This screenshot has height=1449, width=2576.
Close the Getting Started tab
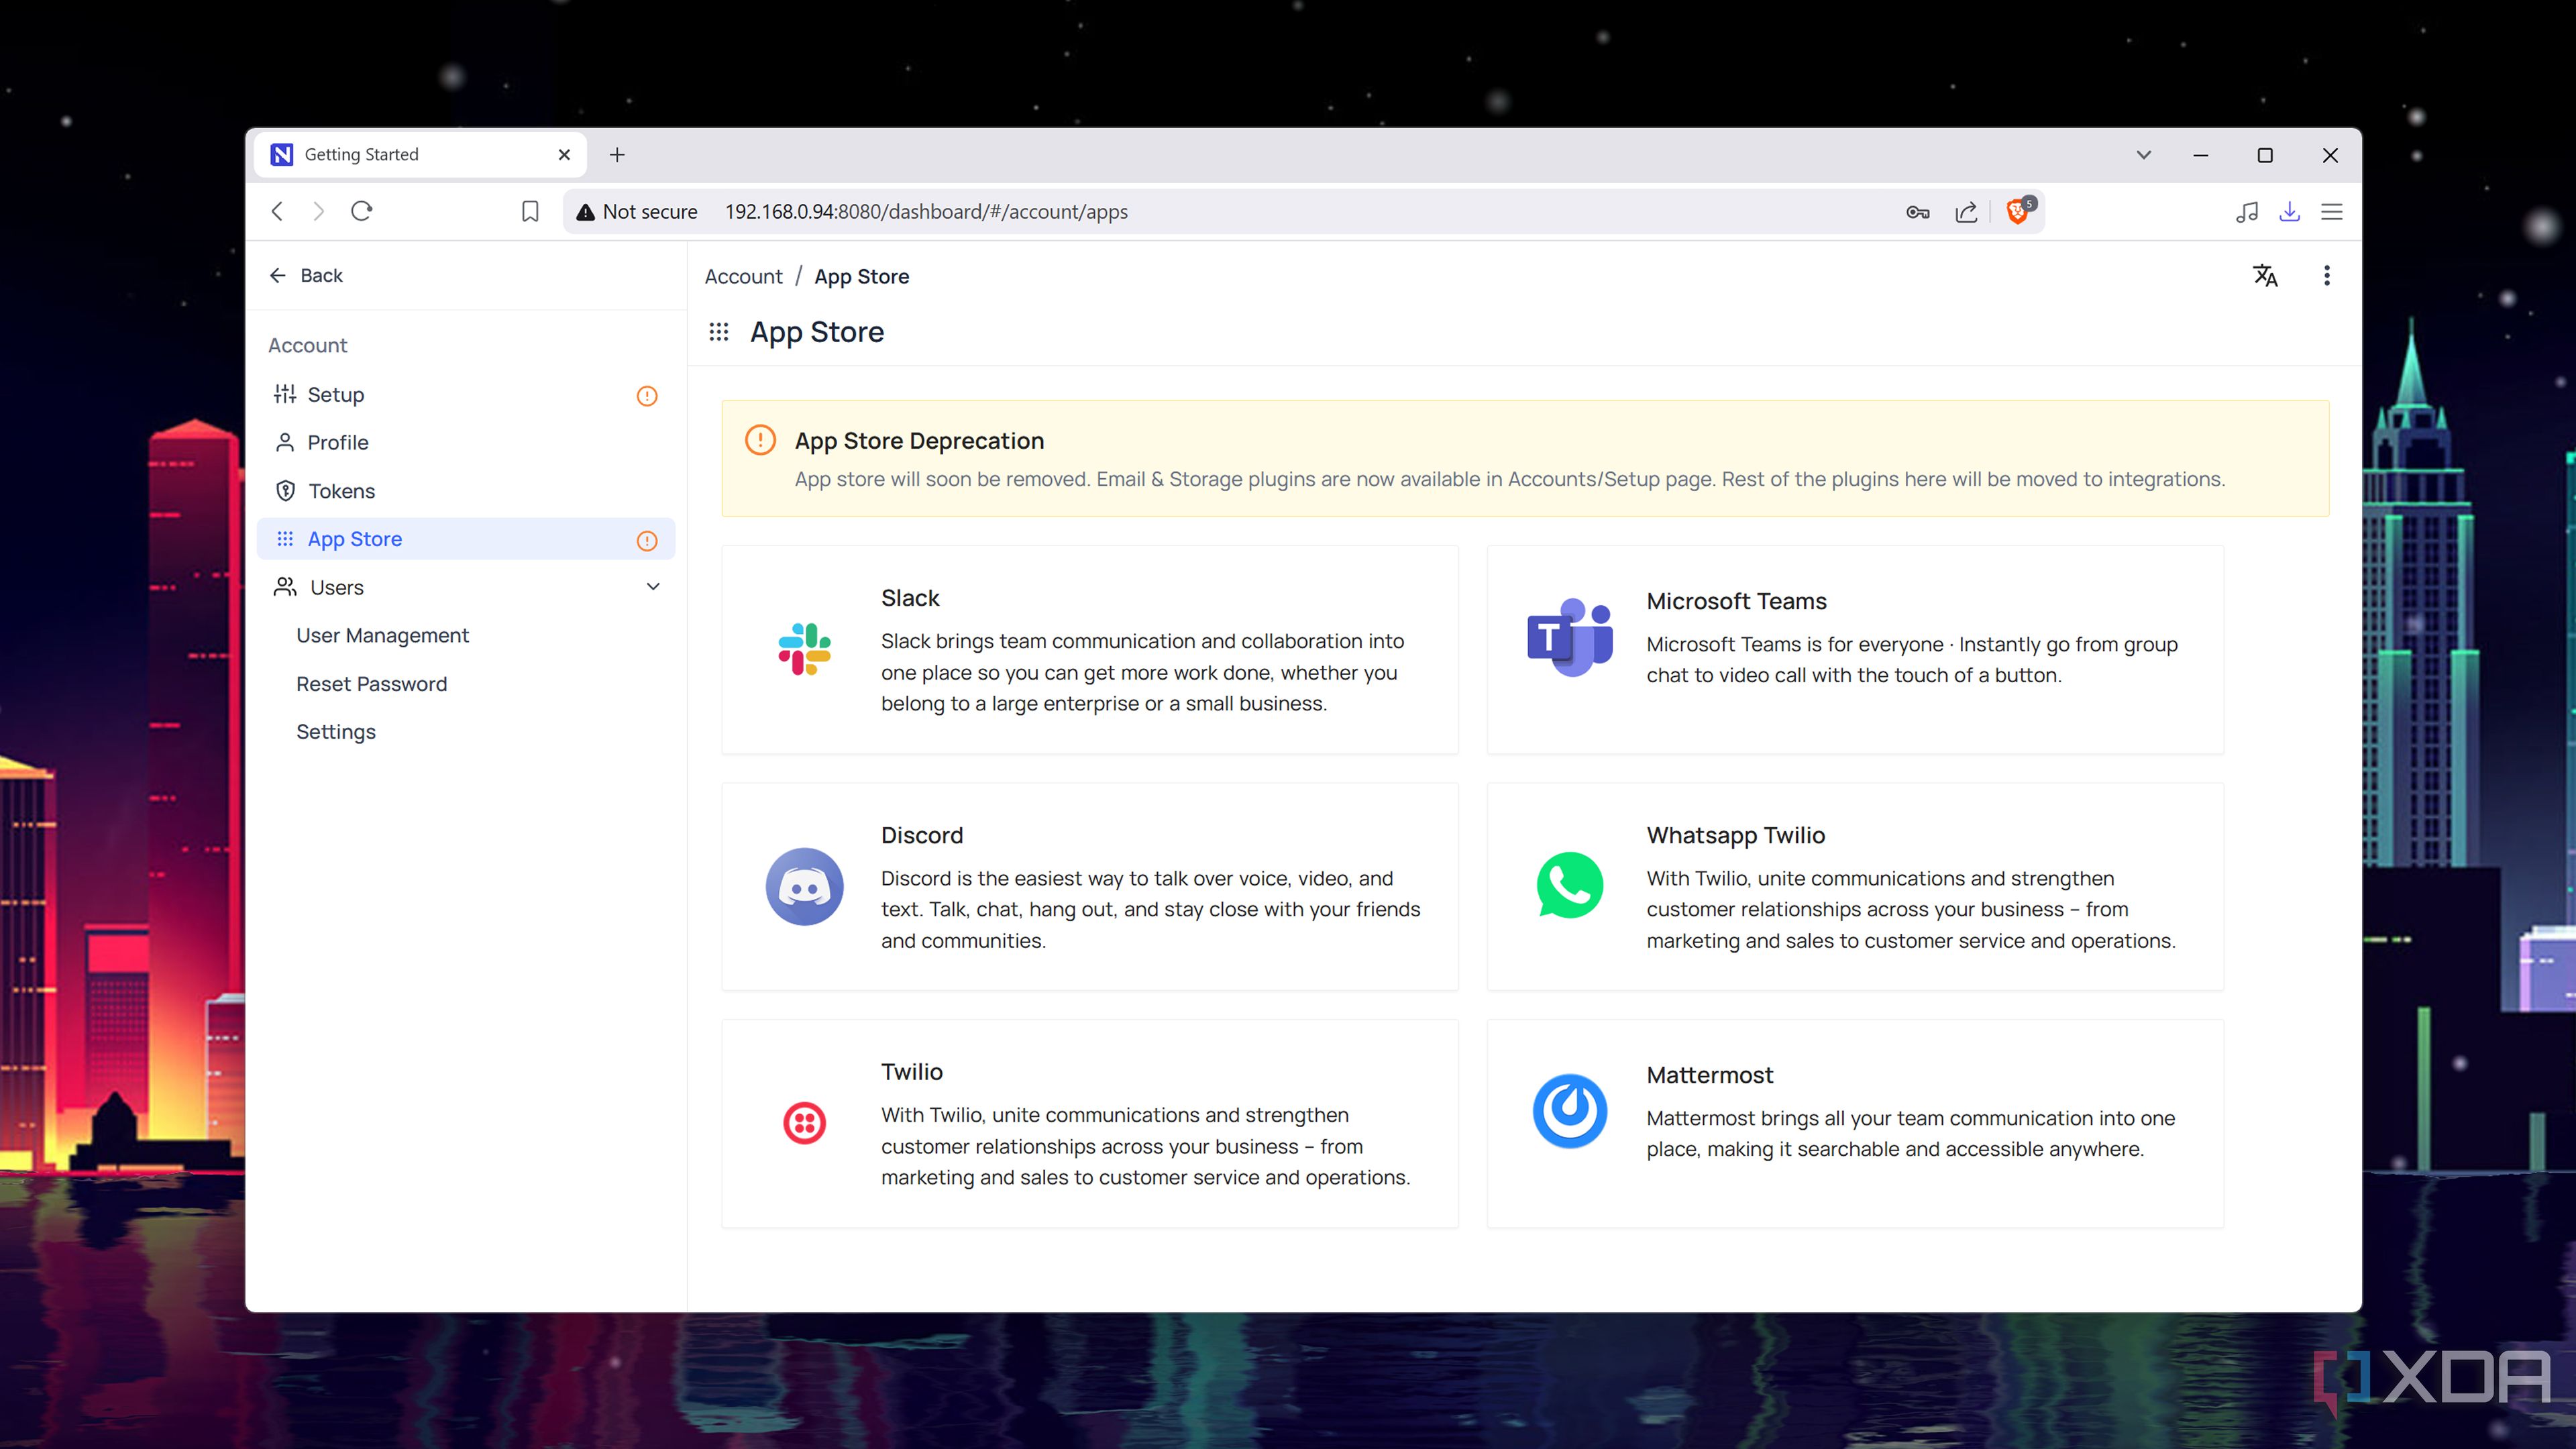coord(564,155)
